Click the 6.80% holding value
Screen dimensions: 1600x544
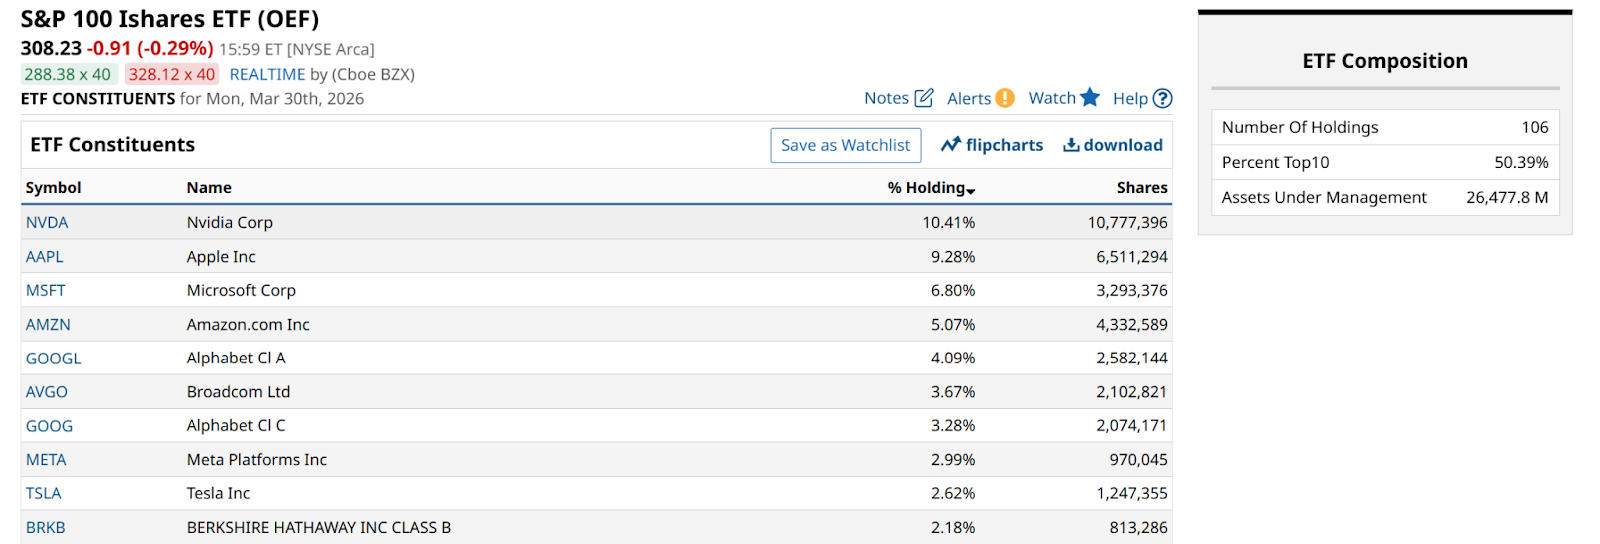click(x=953, y=290)
